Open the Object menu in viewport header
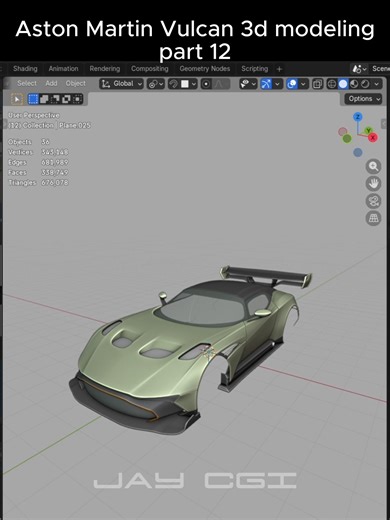This screenshot has height=520, width=390. coord(76,83)
